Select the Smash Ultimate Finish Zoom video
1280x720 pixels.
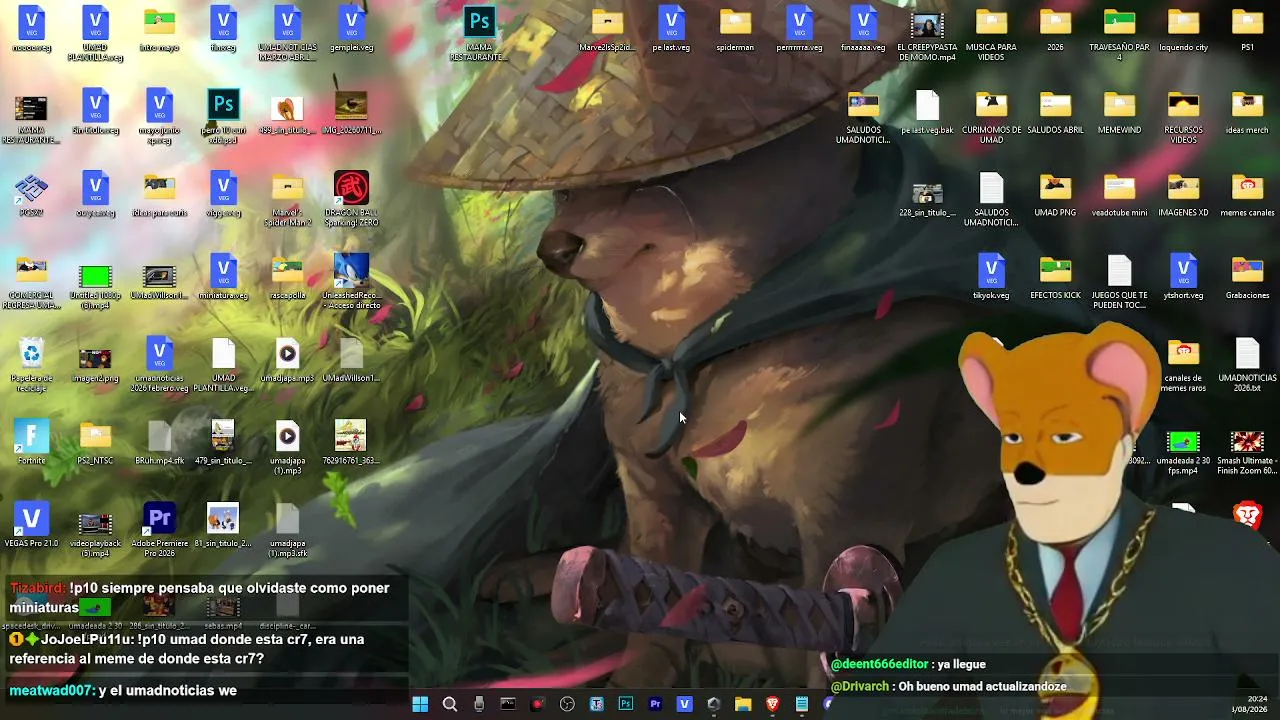[x=1247, y=453]
